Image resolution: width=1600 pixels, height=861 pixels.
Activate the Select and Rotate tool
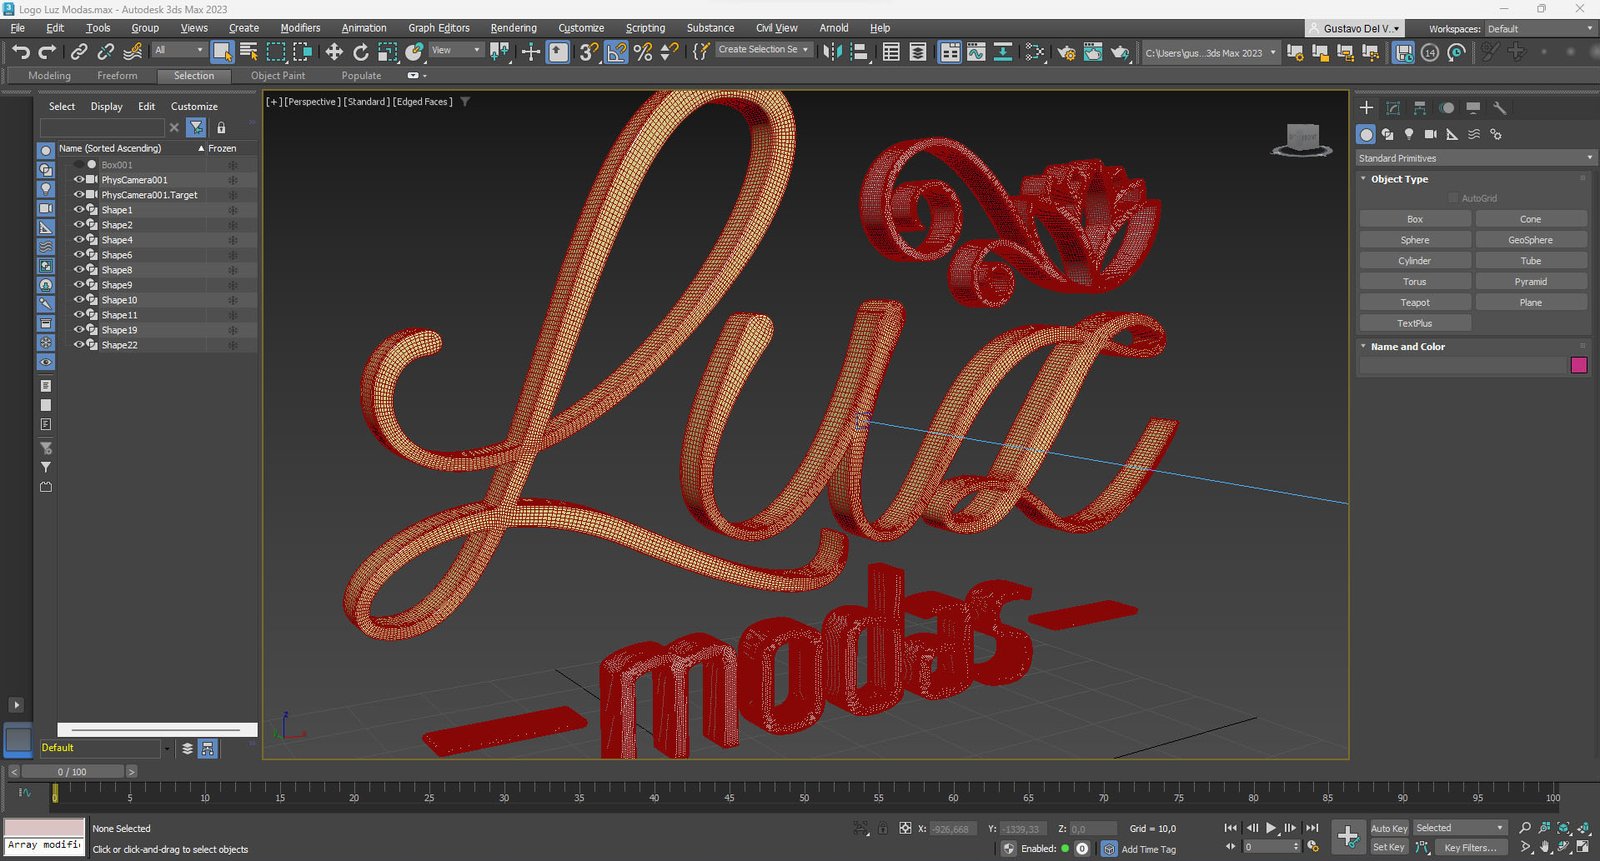click(360, 52)
